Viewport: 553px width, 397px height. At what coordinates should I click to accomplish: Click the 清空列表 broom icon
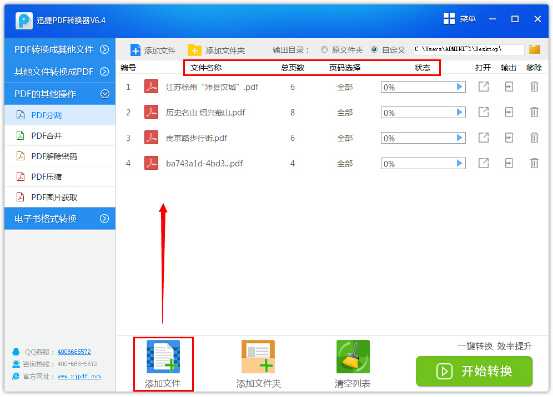tap(353, 356)
